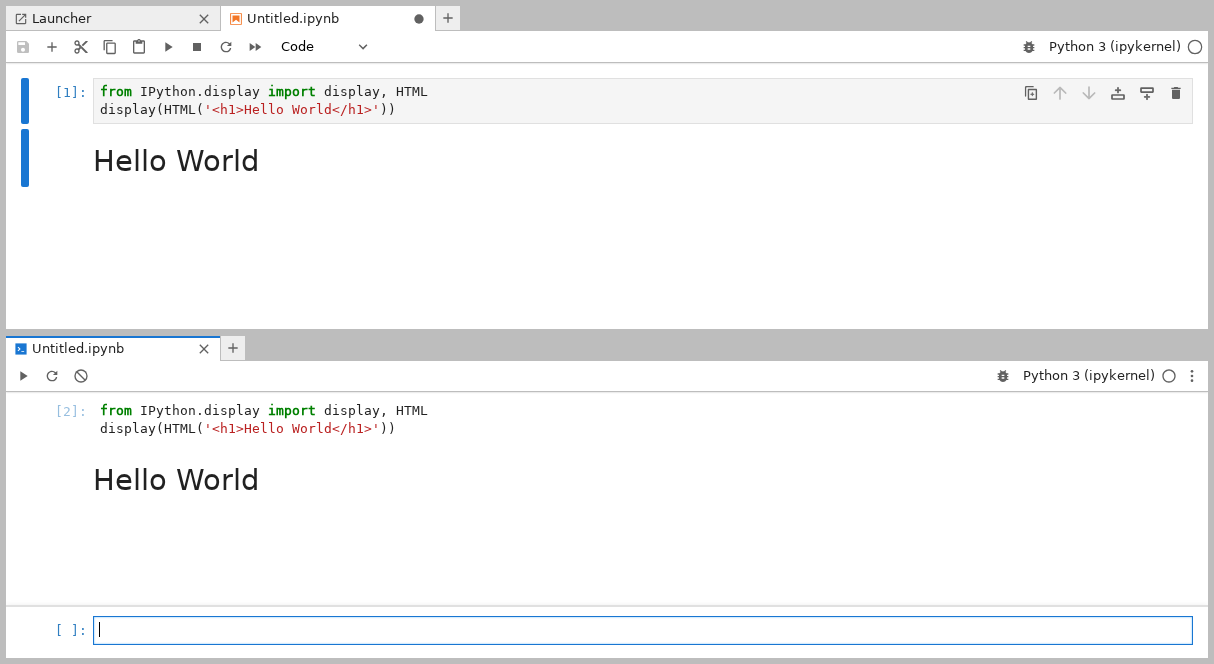The height and width of the screenshot is (664, 1214).
Task: Click the console kernel status circle
Action: click(1169, 376)
